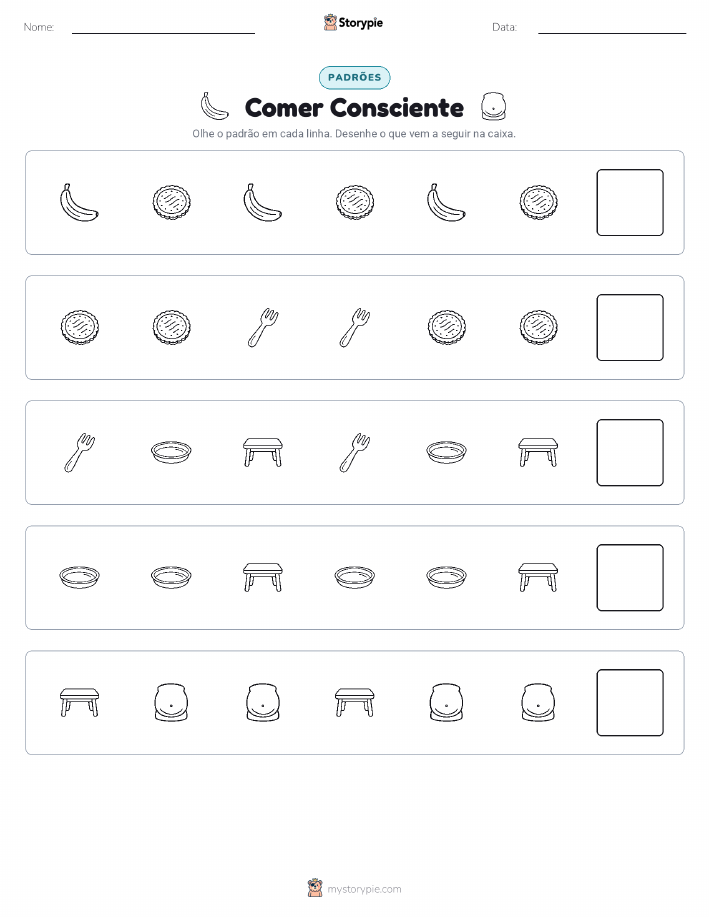Select the first table in row three
The width and height of the screenshot is (709, 917).
[263, 452]
